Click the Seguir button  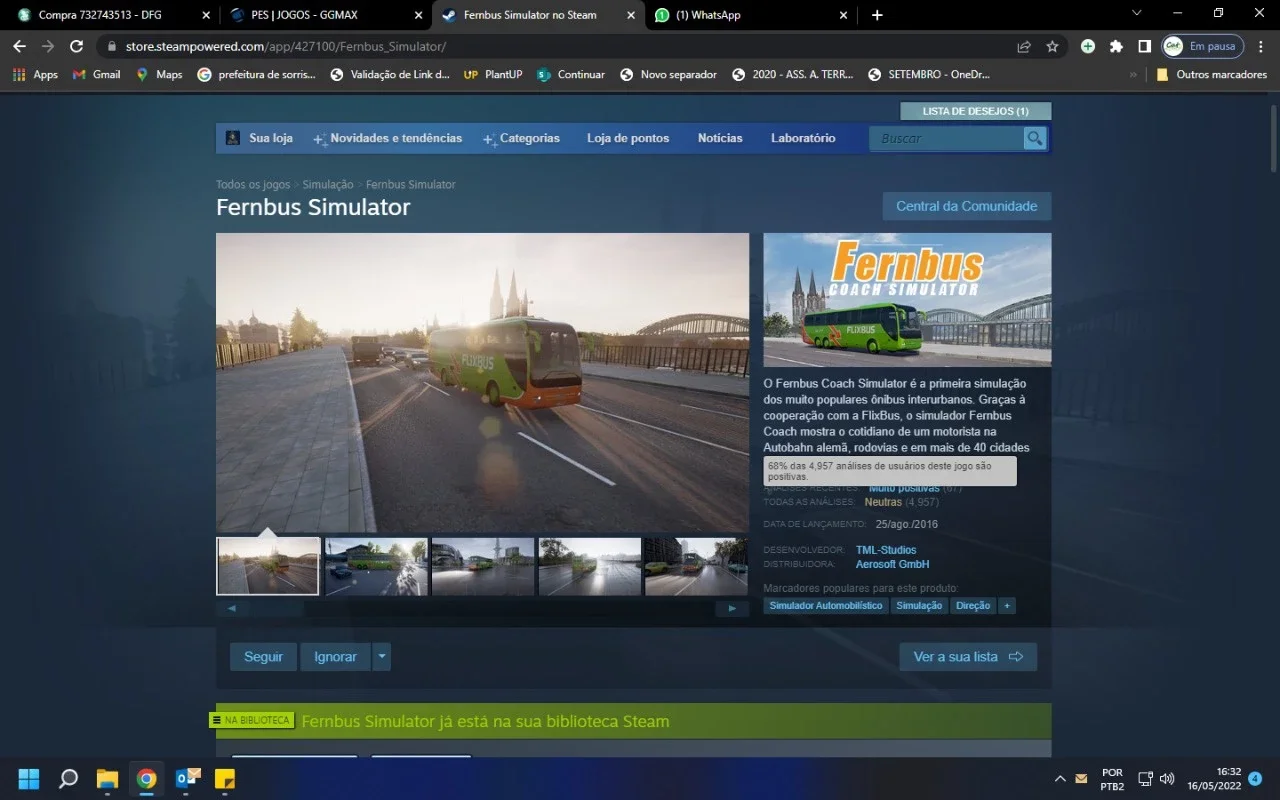[x=263, y=657]
